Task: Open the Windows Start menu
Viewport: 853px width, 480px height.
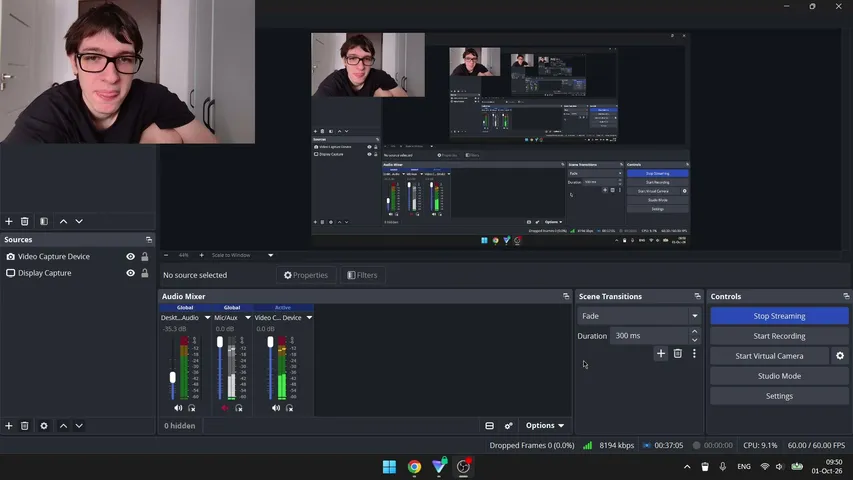Action: coord(390,467)
